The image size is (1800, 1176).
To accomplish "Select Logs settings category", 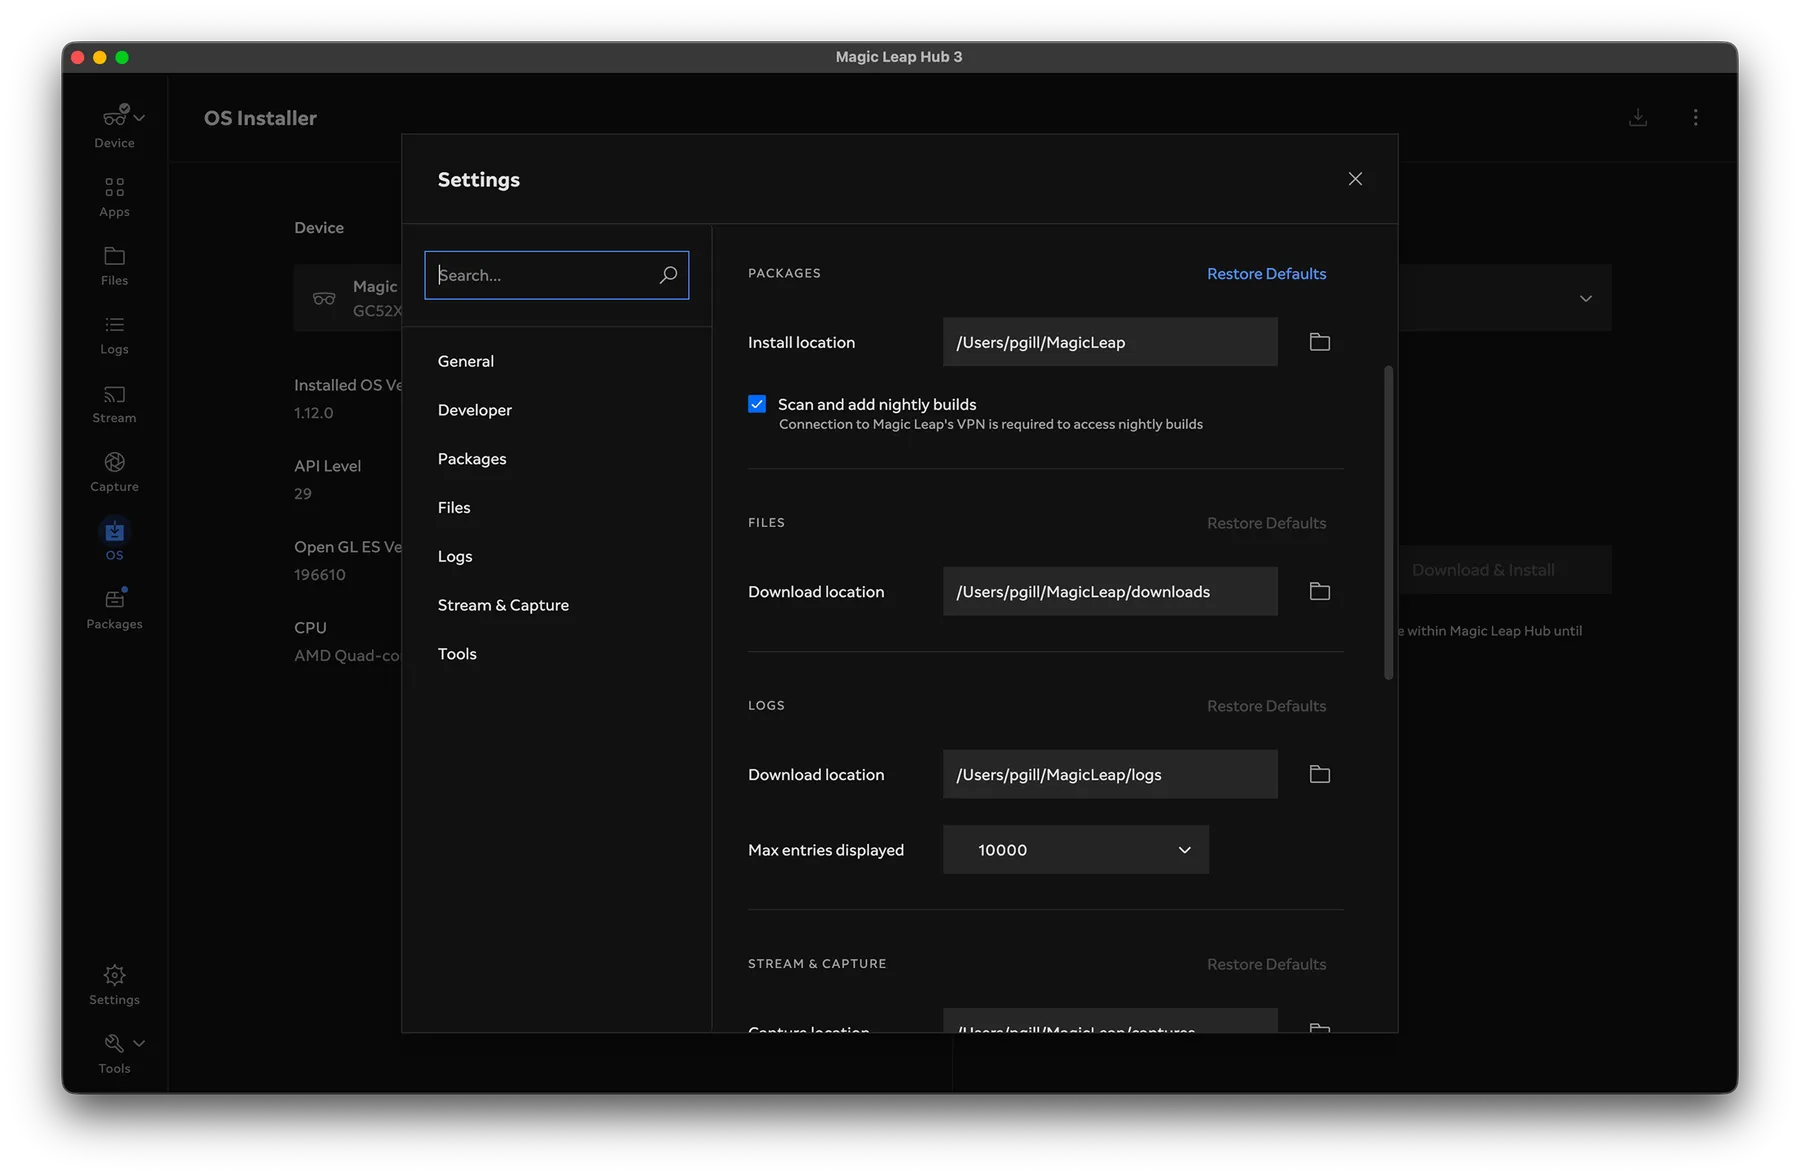I will coord(455,557).
